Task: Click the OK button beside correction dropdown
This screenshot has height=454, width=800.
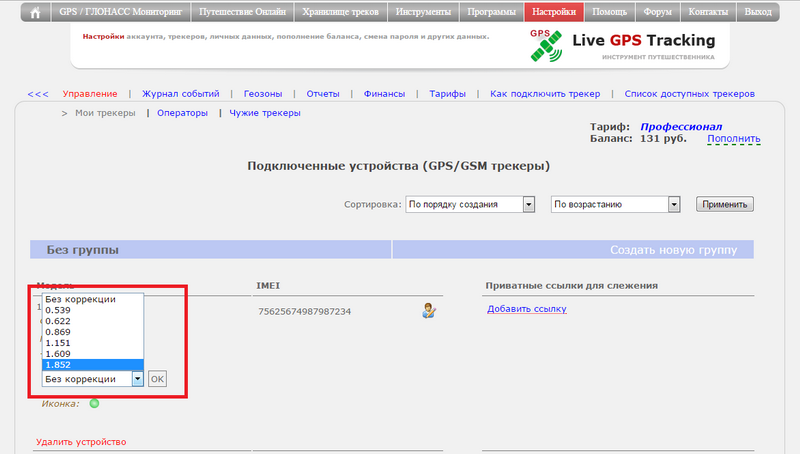Action: [x=158, y=379]
